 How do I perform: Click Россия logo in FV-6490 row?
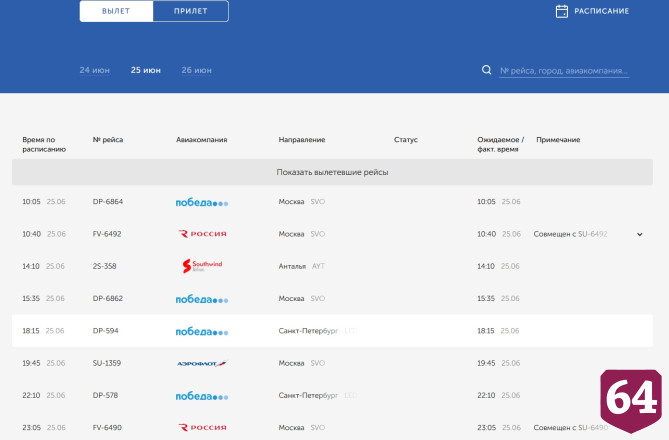tap(202, 428)
